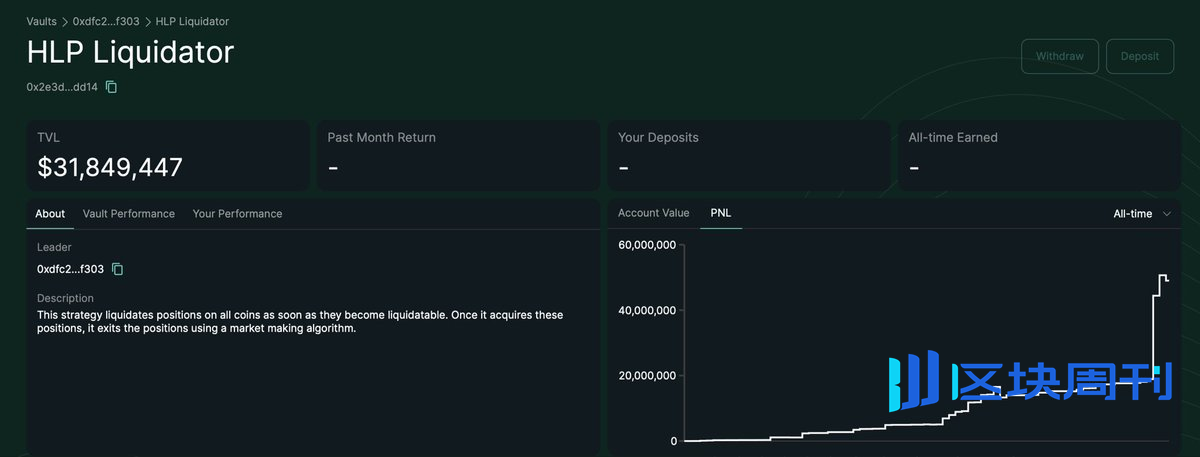Click the HLP Liquidator breadcrumb item
Screen dimensions: 1200x457
192,21
